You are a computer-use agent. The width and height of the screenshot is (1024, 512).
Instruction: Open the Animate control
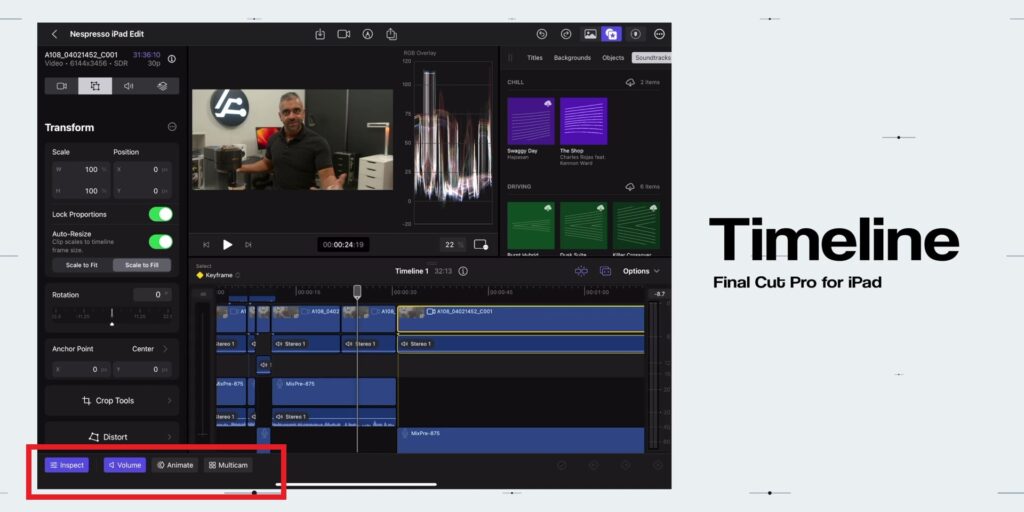point(175,465)
